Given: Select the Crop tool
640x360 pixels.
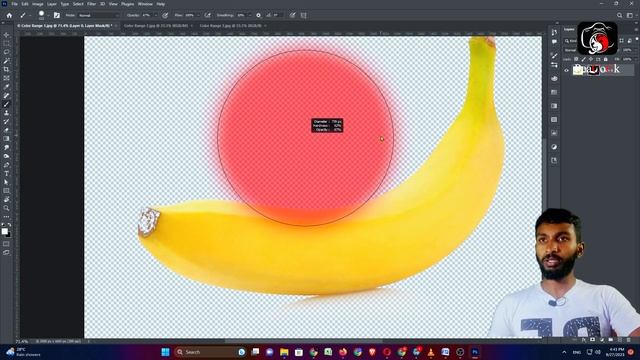Looking at the screenshot, I should pos(7,69).
